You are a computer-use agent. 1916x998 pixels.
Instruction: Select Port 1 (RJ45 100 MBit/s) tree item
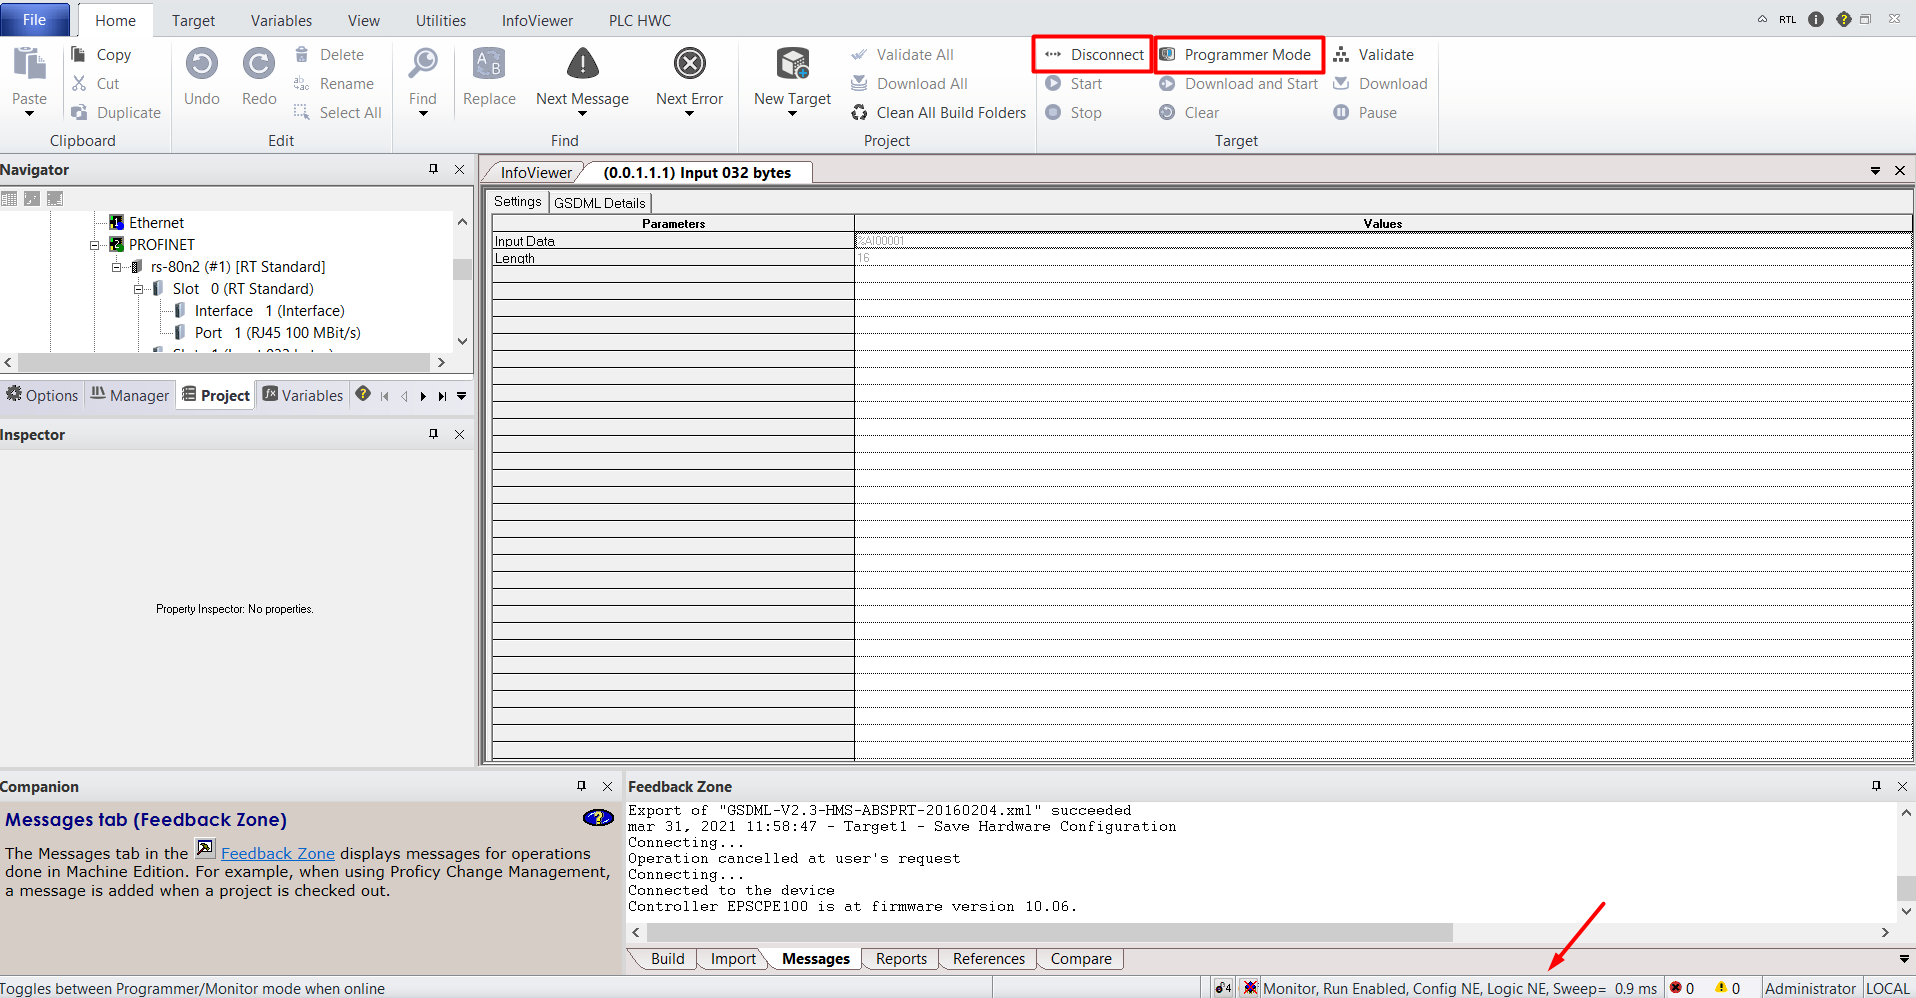(278, 333)
